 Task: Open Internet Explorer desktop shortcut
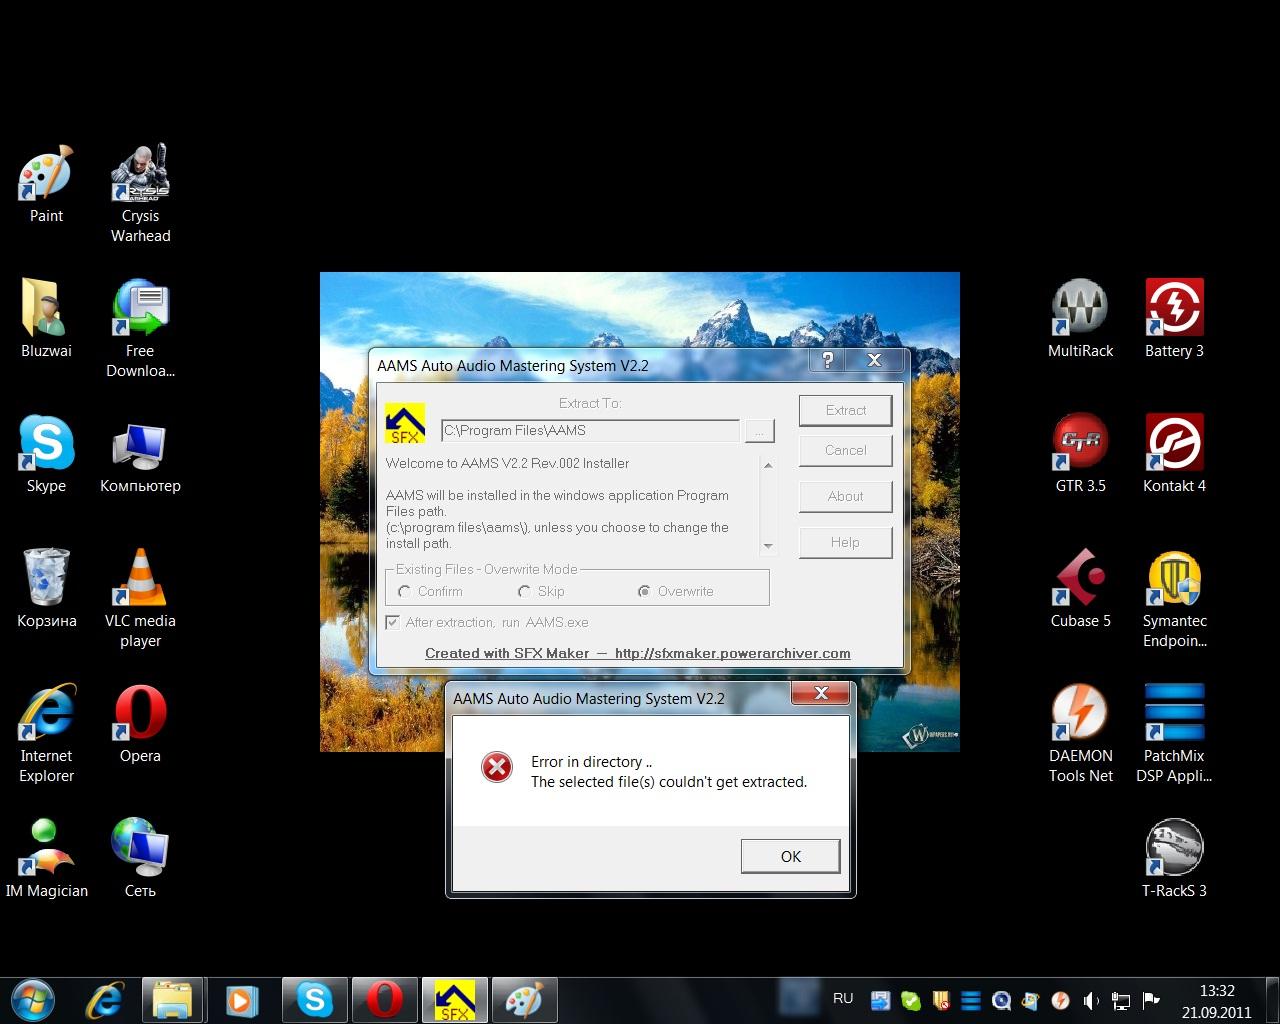click(x=46, y=733)
